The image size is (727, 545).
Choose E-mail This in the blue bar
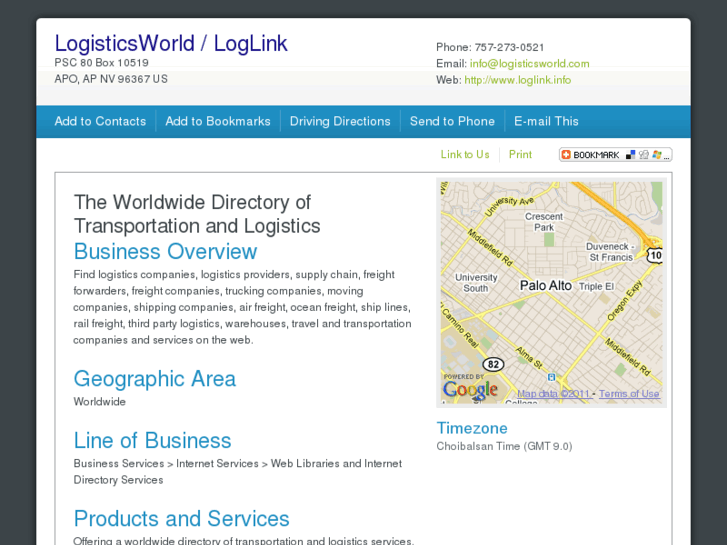[x=546, y=122]
